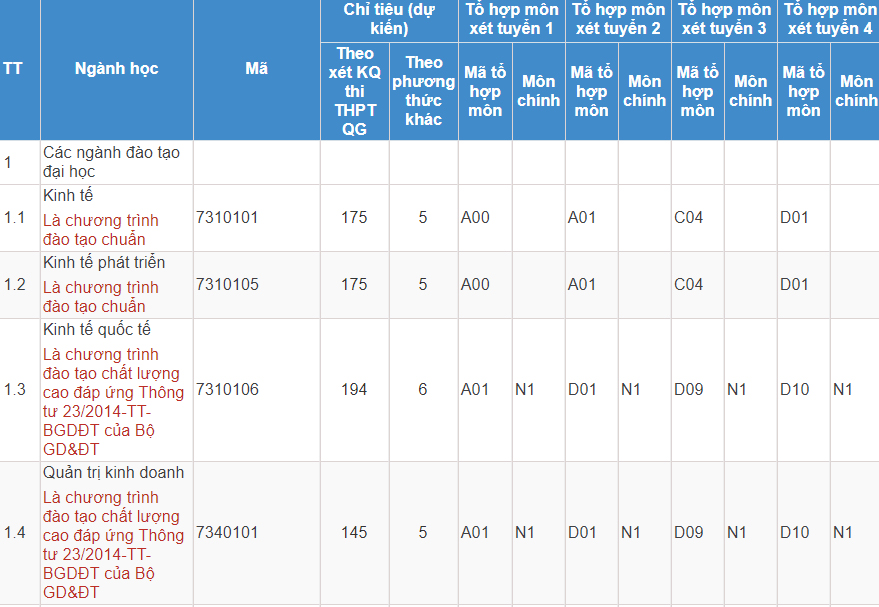Click major code 7310101
879x607 pixels.
click(x=227, y=217)
